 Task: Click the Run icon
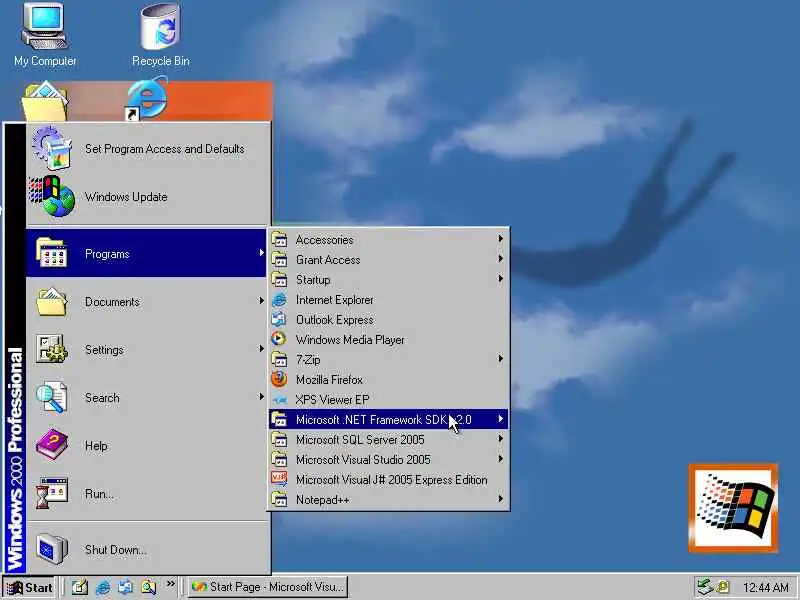52,493
